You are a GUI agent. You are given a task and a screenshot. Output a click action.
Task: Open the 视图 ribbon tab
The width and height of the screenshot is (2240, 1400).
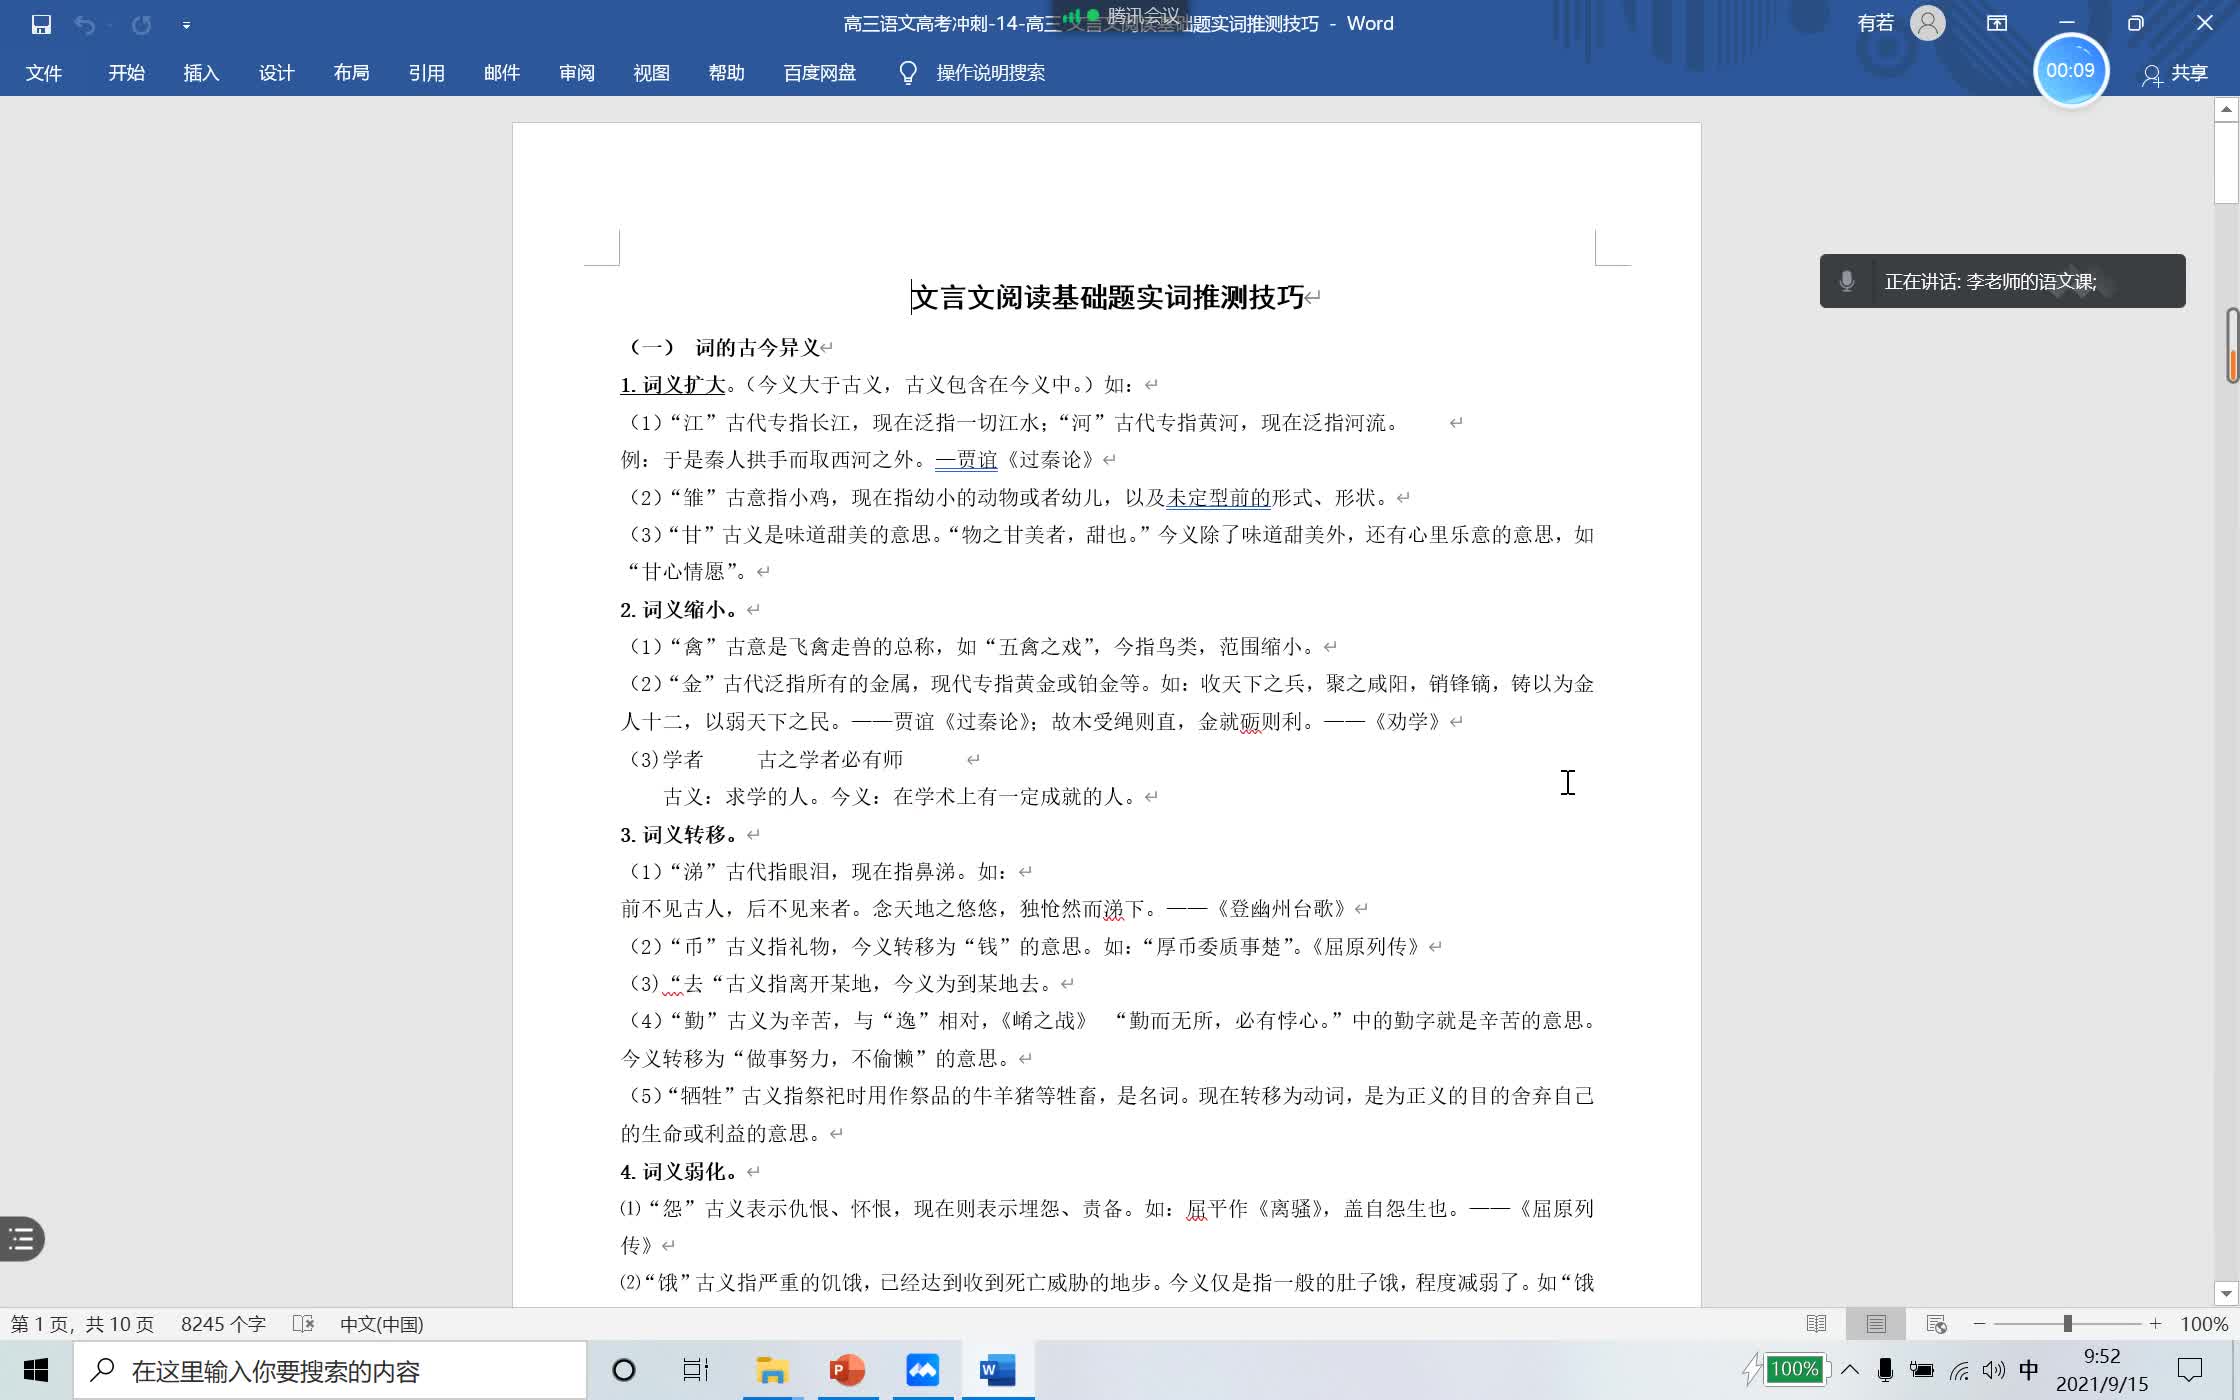[652, 73]
